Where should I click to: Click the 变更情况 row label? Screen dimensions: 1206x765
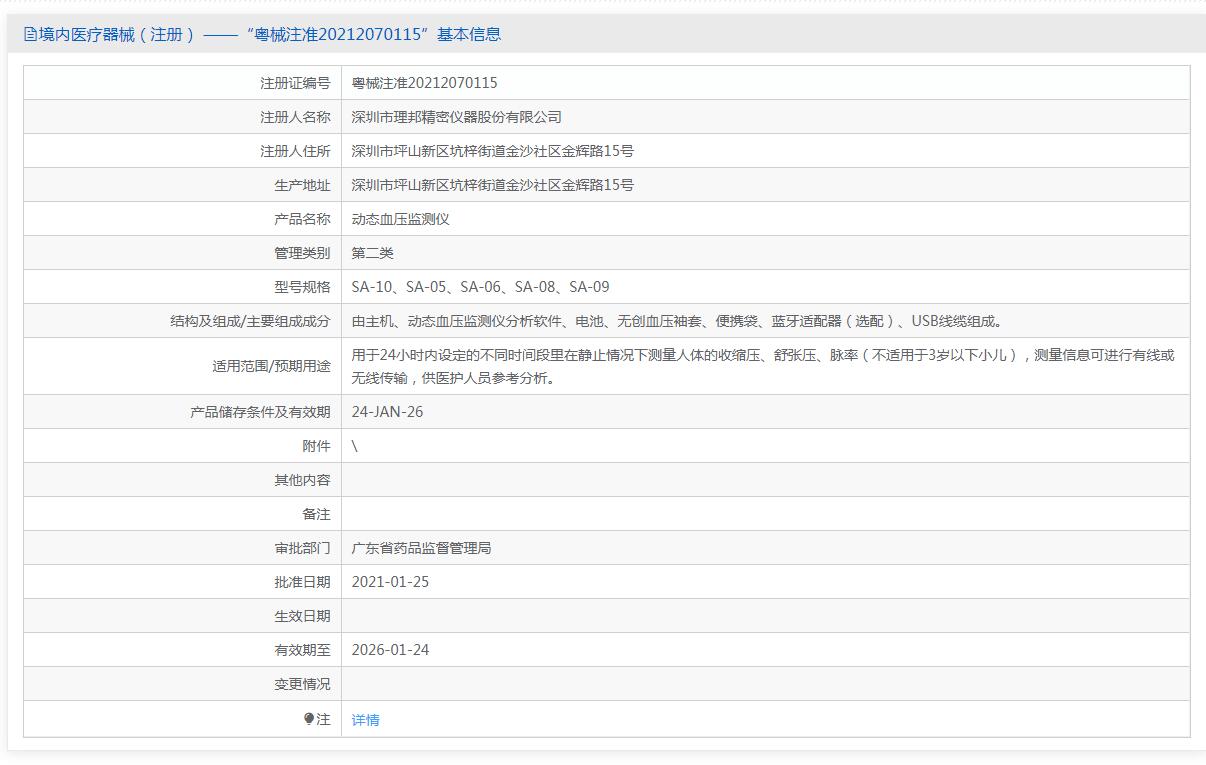click(x=302, y=684)
